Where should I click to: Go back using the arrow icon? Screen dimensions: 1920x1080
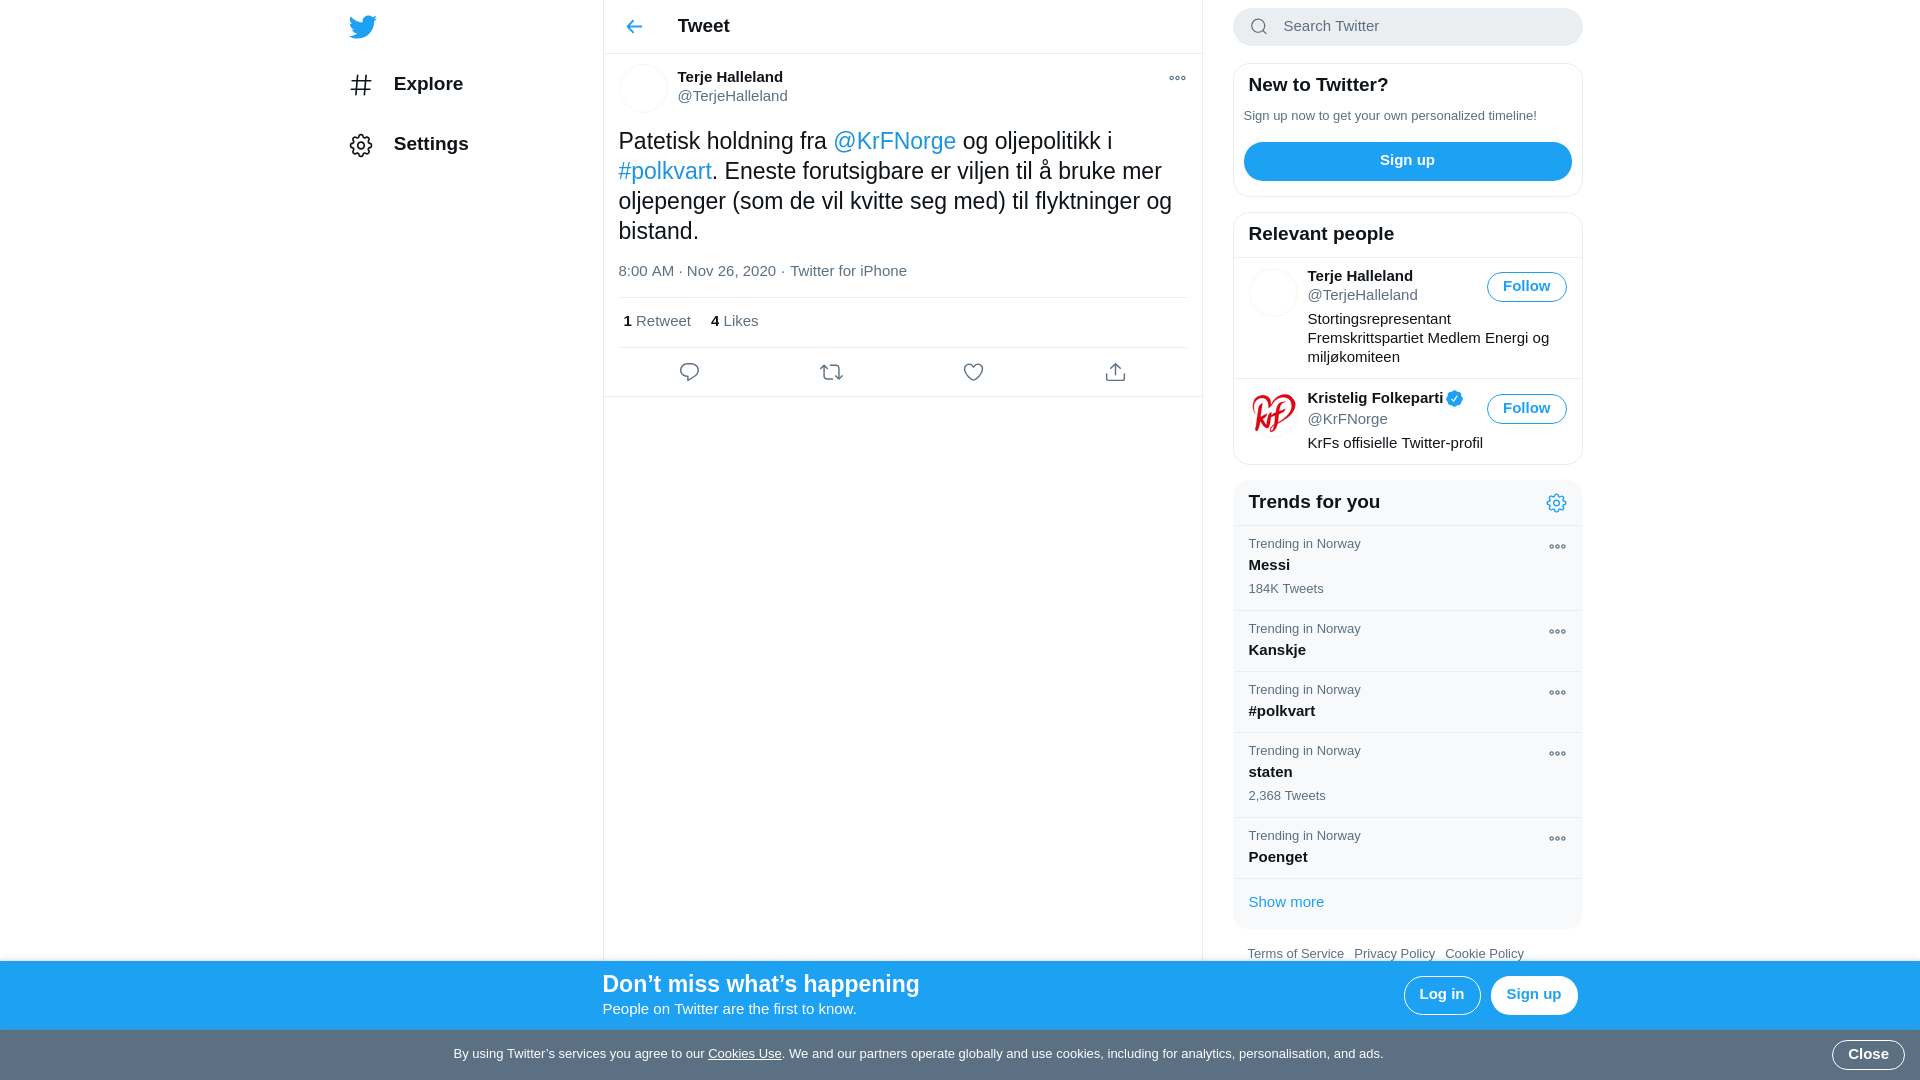tap(634, 27)
